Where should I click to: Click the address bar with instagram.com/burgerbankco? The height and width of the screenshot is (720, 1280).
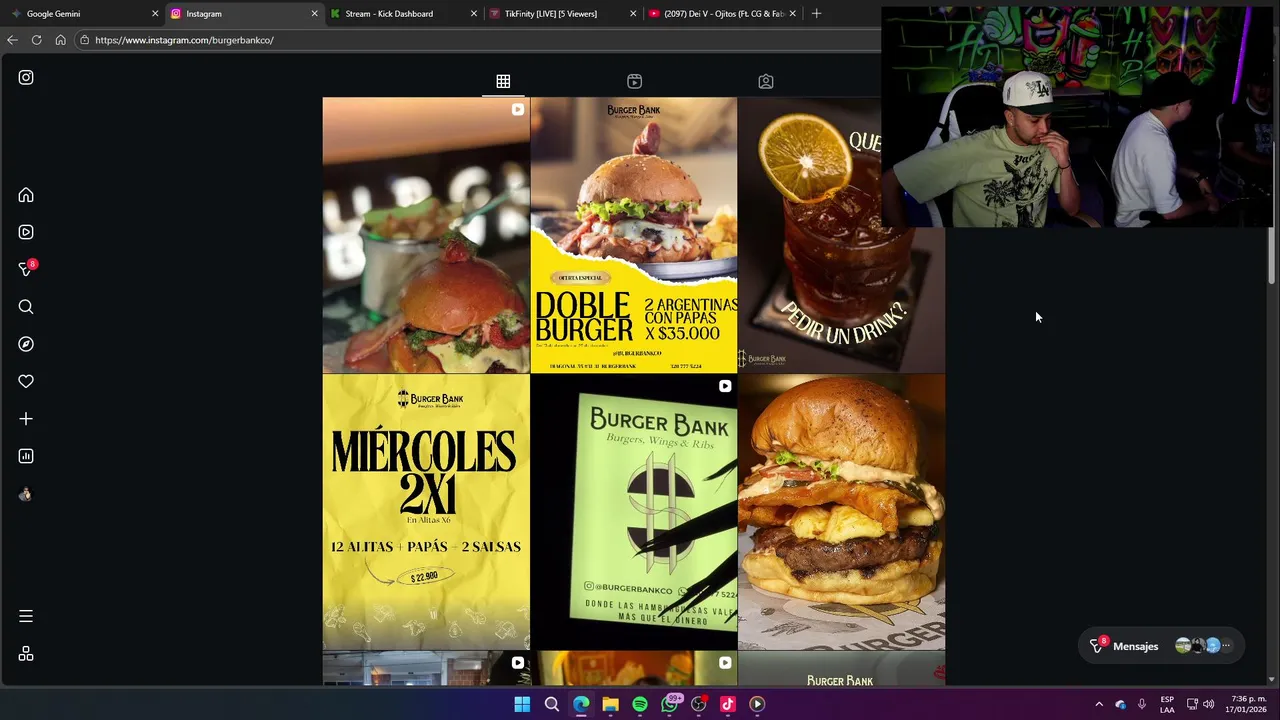478,40
